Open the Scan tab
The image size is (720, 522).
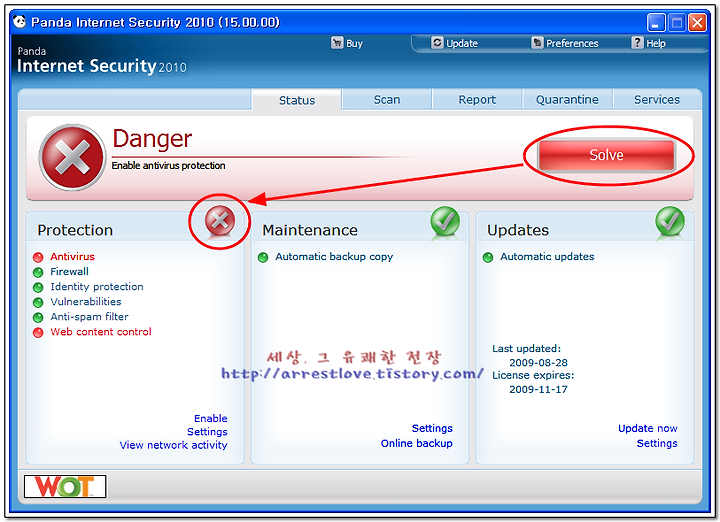tap(387, 99)
